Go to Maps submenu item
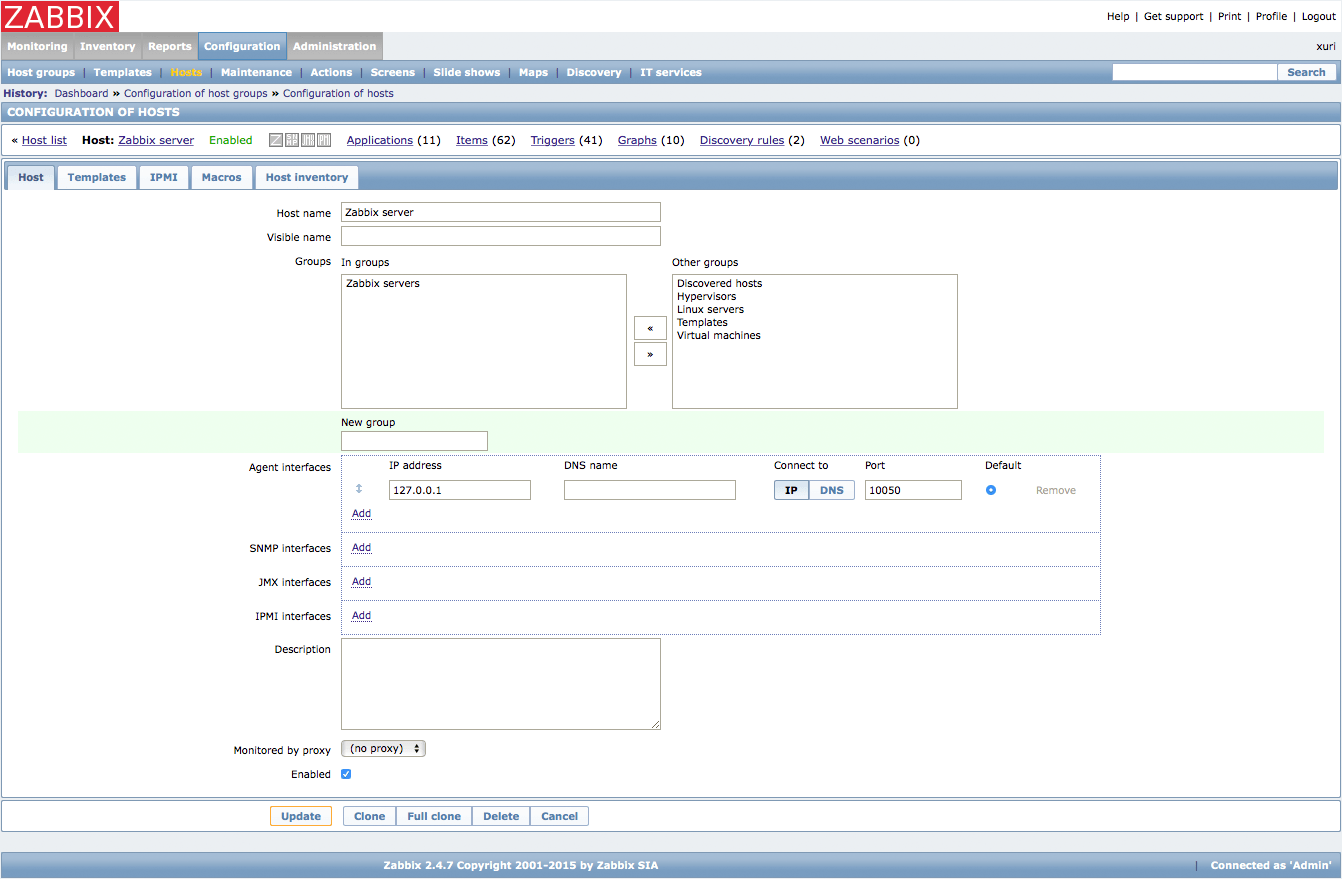This screenshot has height=879, width=1342. (x=533, y=72)
